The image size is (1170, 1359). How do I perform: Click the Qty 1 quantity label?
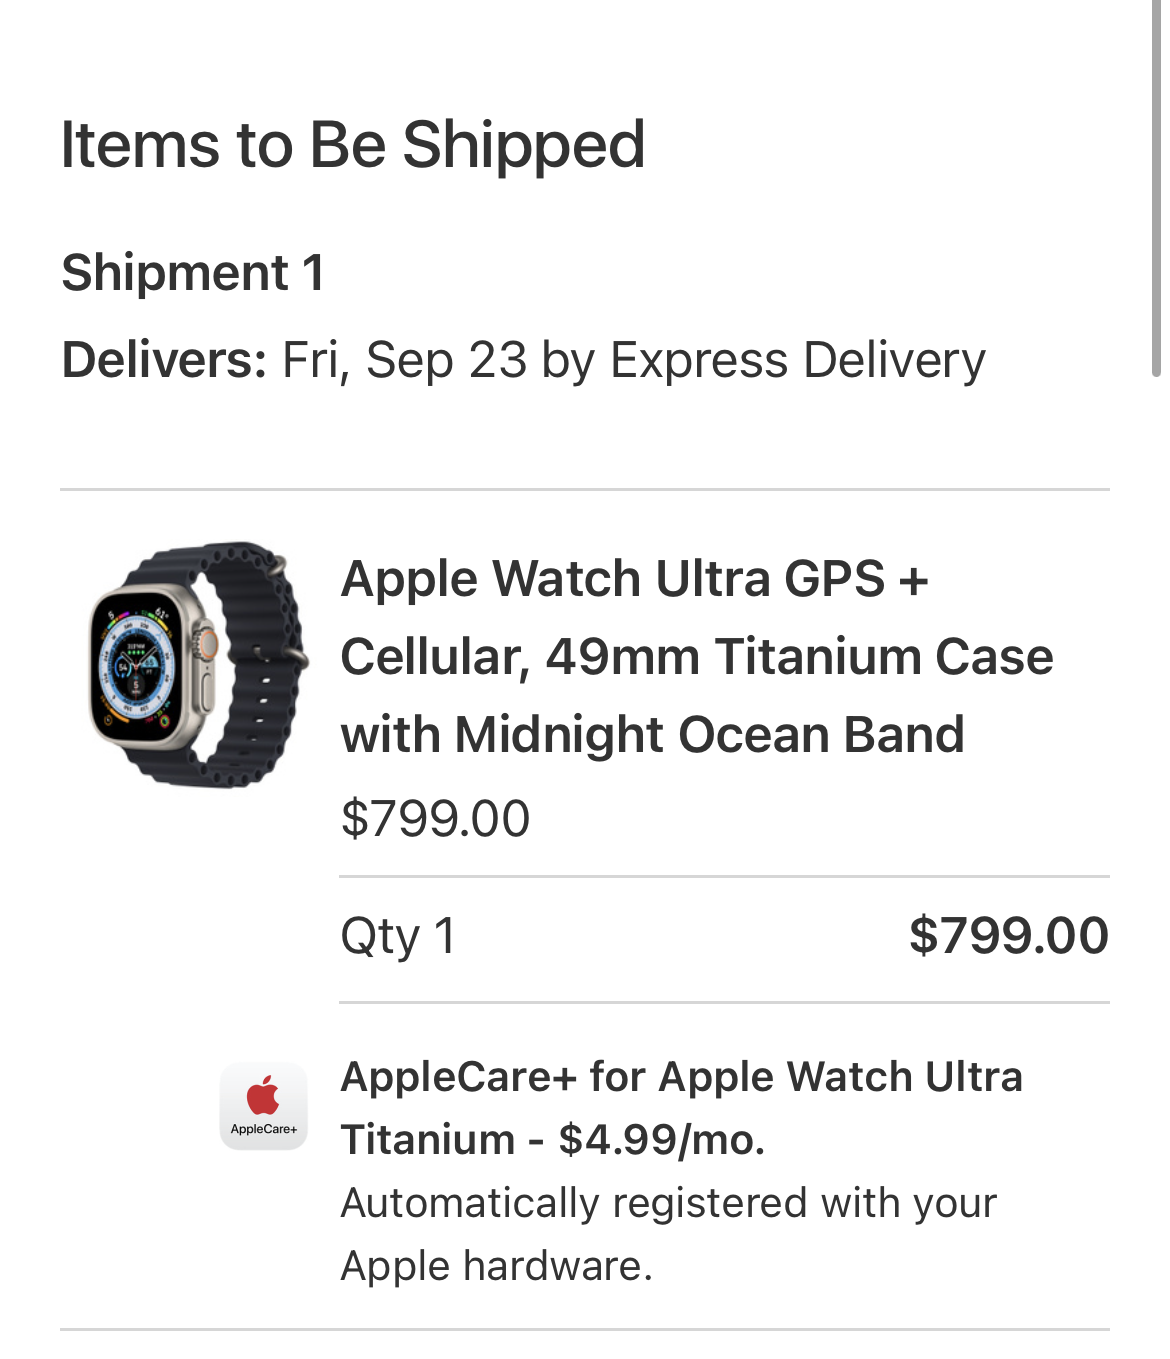[398, 937]
